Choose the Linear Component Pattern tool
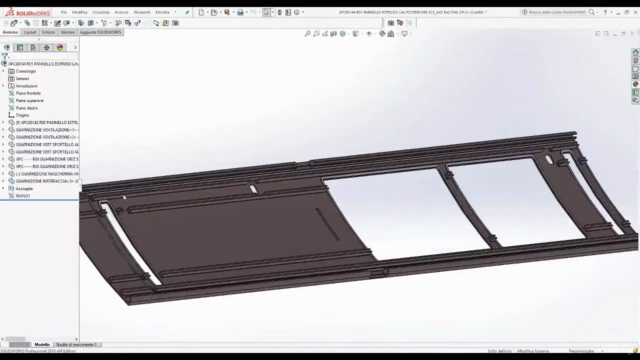The height and width of the screenshot is (360, 640). point(45,23)
